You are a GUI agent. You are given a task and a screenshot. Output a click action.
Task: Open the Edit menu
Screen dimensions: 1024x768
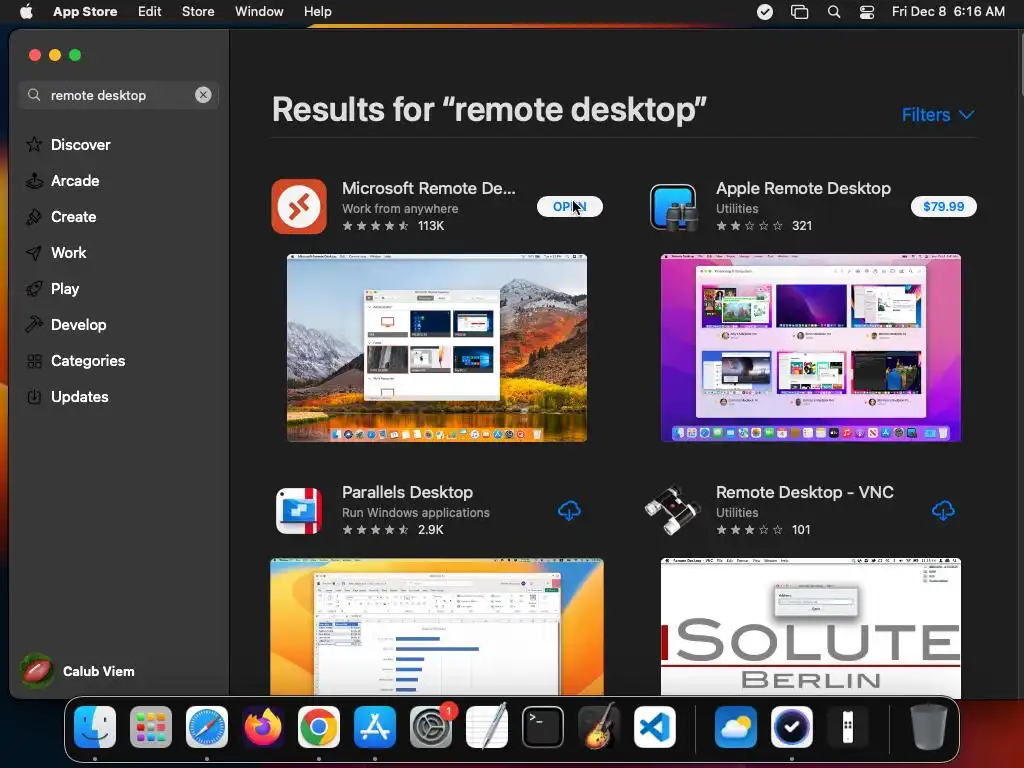(150, 11)
